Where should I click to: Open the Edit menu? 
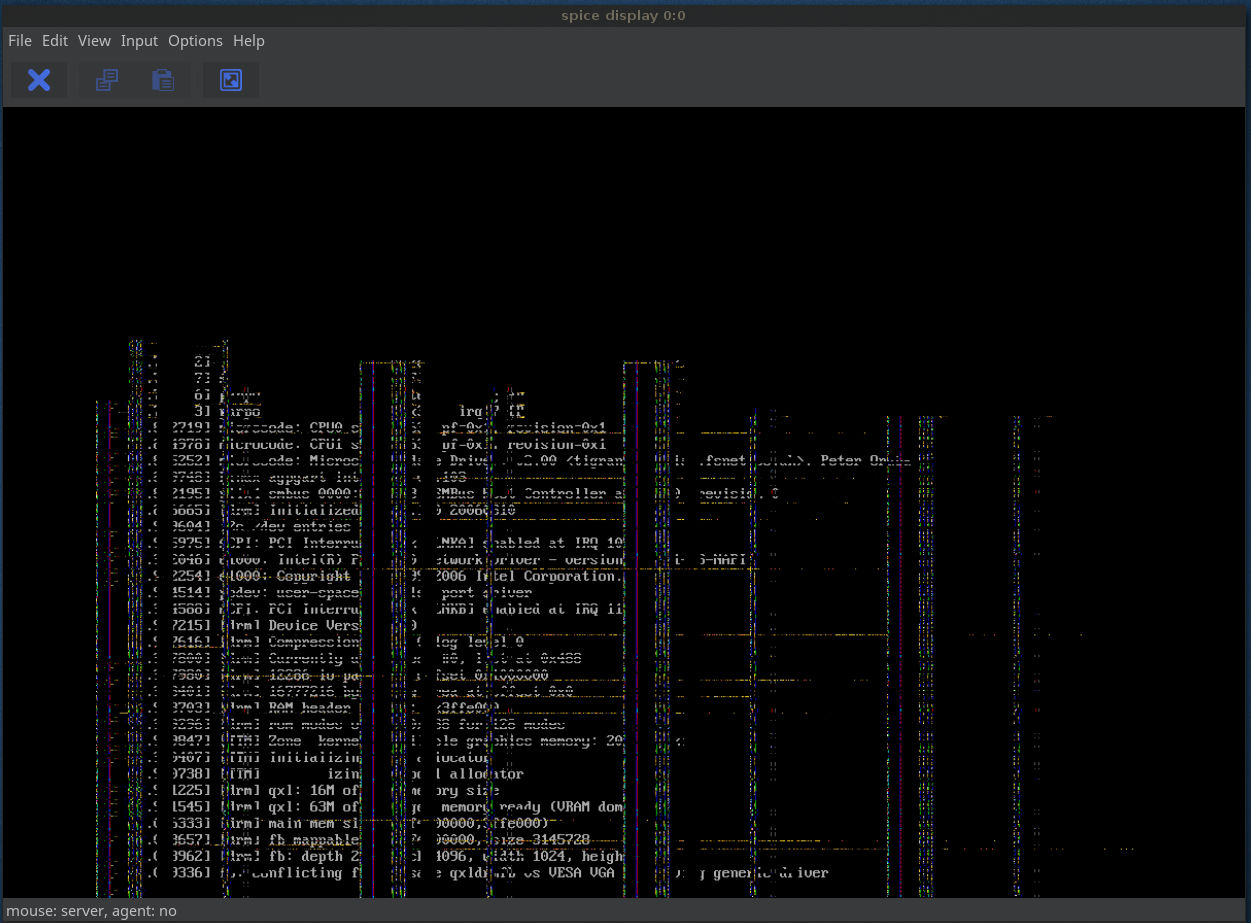coord(55,41)
